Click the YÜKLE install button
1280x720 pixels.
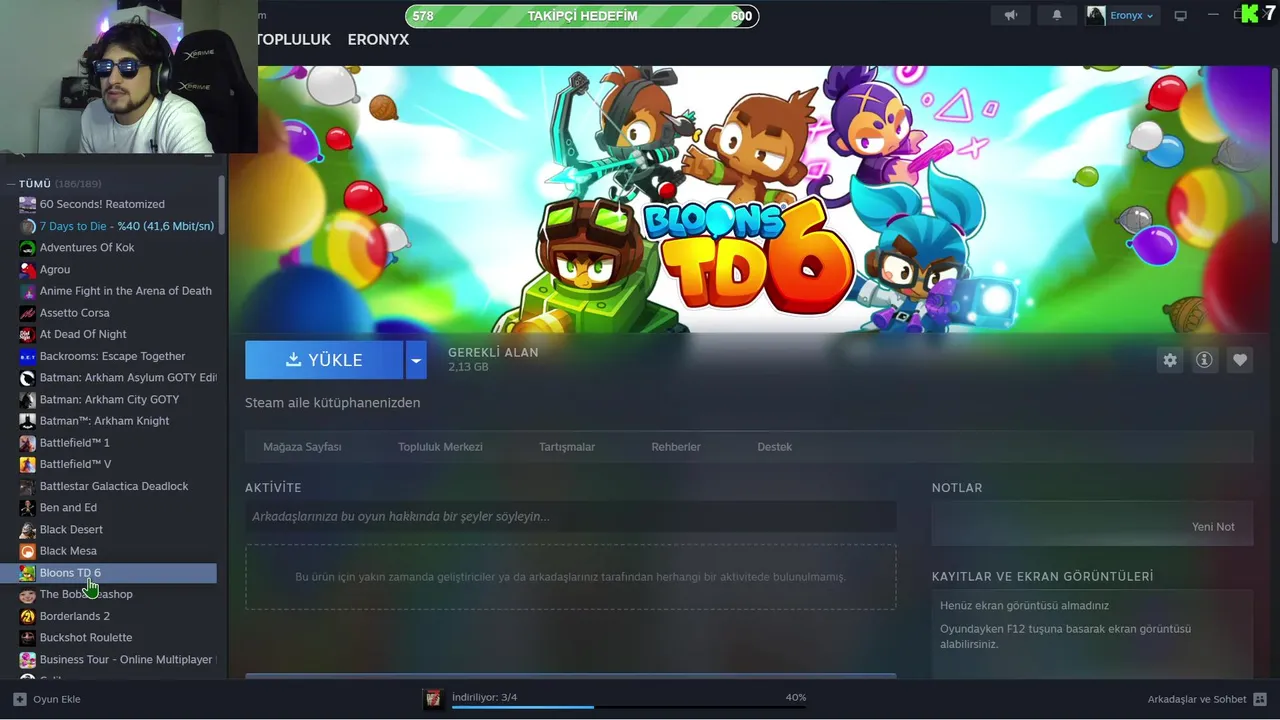[x=324, y=360]
